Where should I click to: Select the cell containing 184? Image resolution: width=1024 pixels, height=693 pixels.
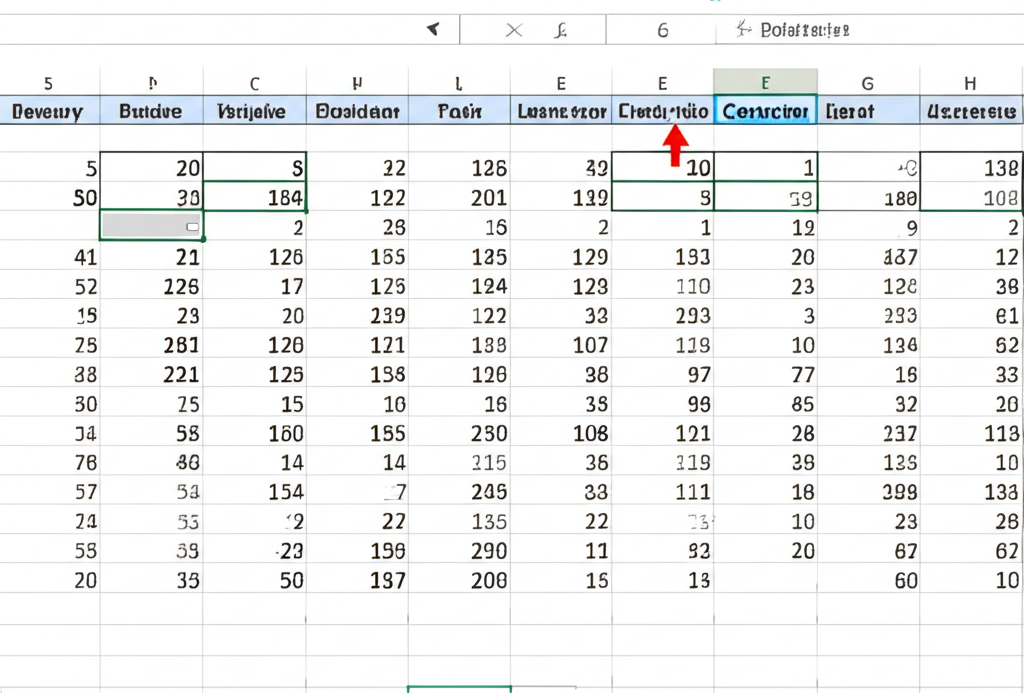tap(255, 197)
